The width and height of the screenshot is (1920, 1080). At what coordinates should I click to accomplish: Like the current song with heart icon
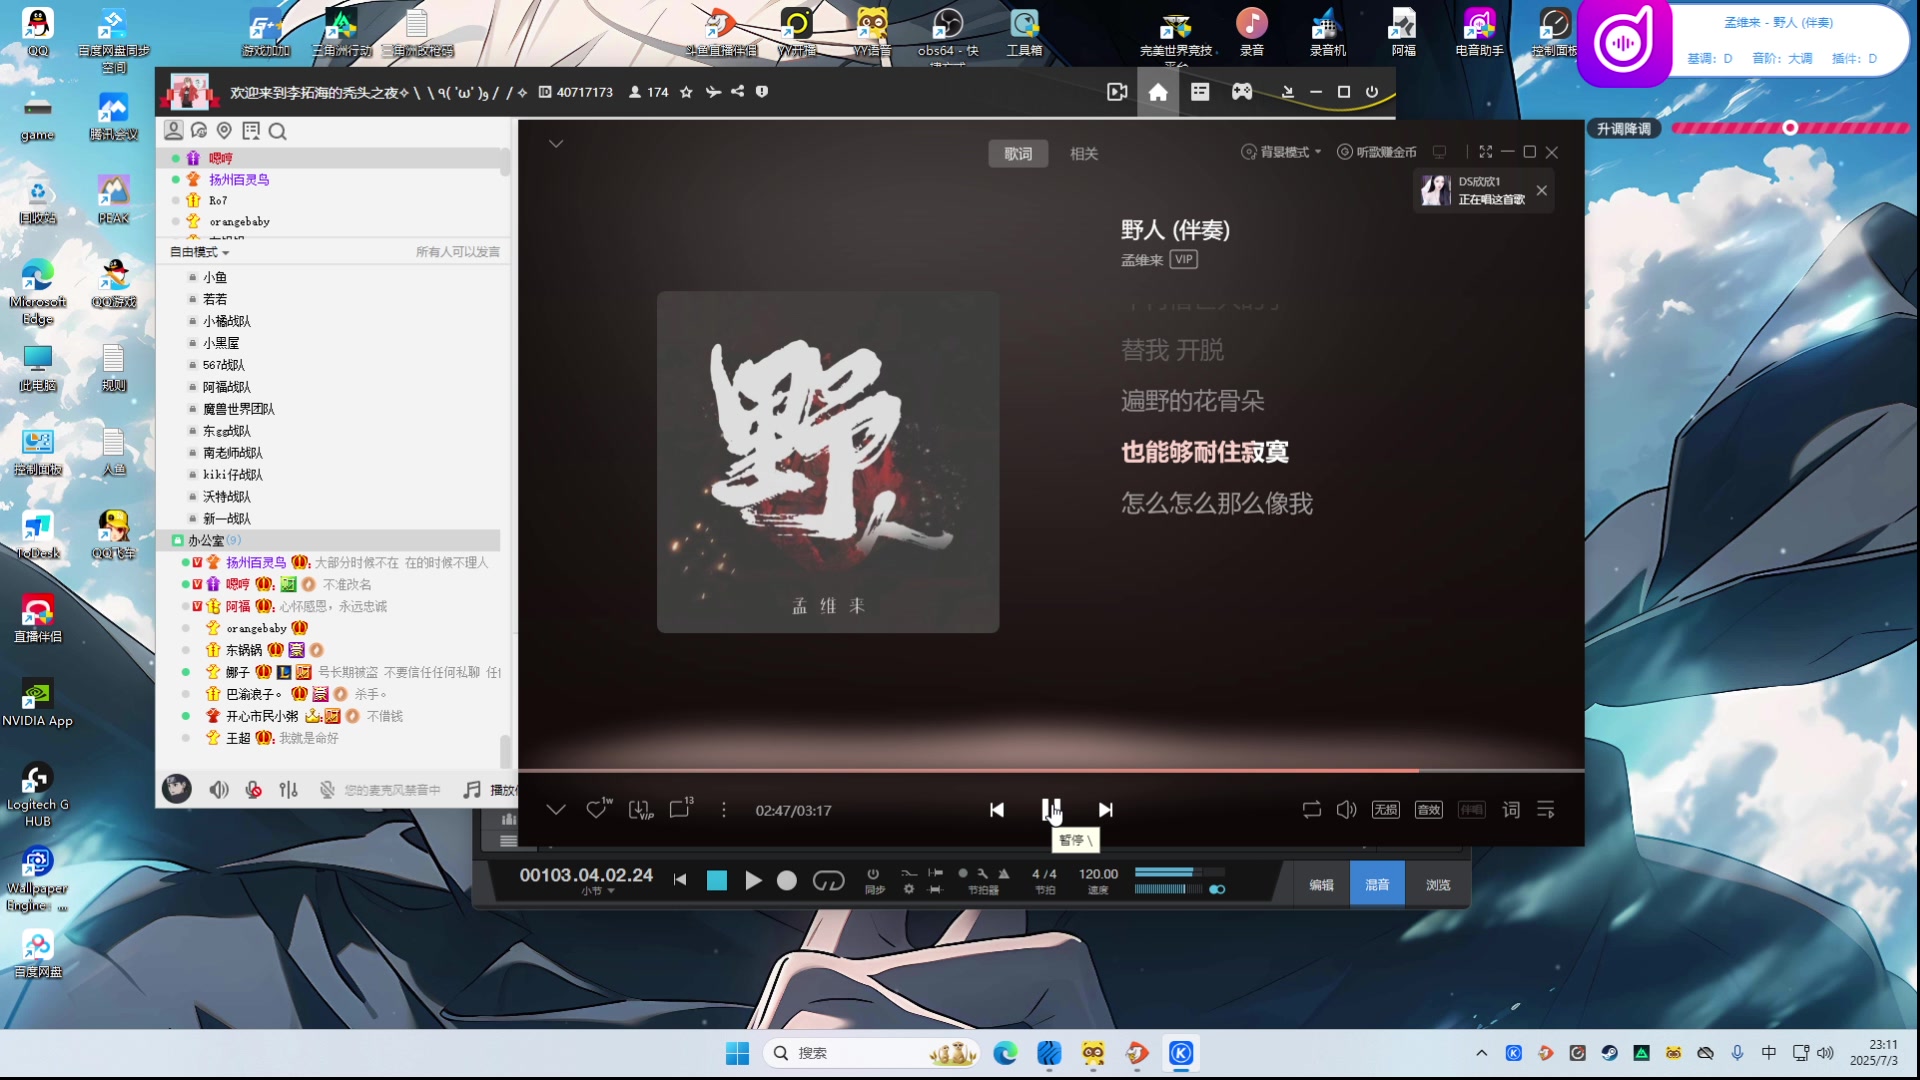coord(597,809)
